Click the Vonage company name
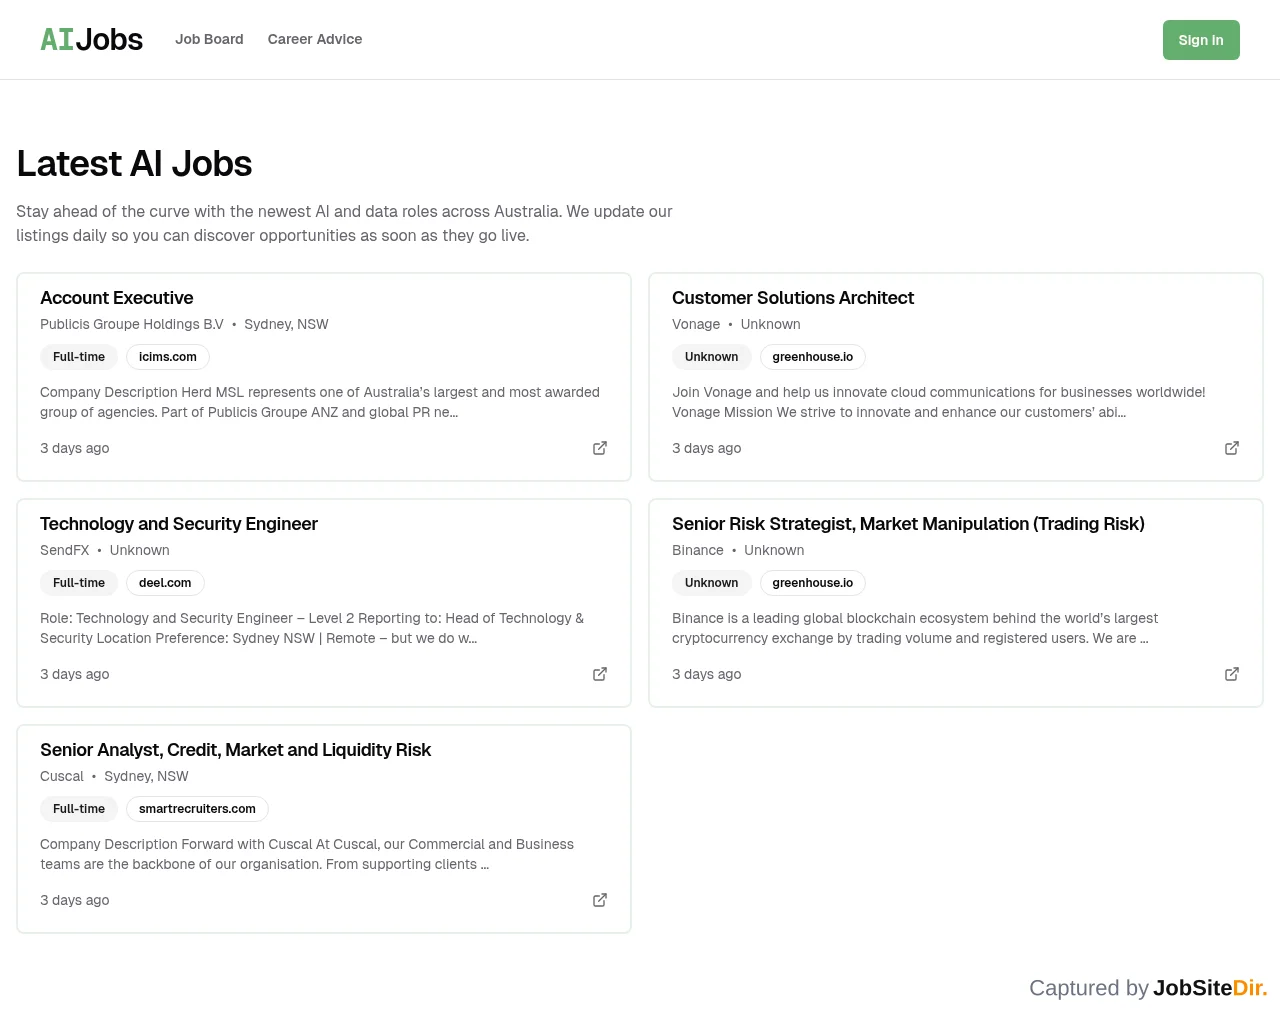This screenshot has width=1280, height=1018. 696,324
